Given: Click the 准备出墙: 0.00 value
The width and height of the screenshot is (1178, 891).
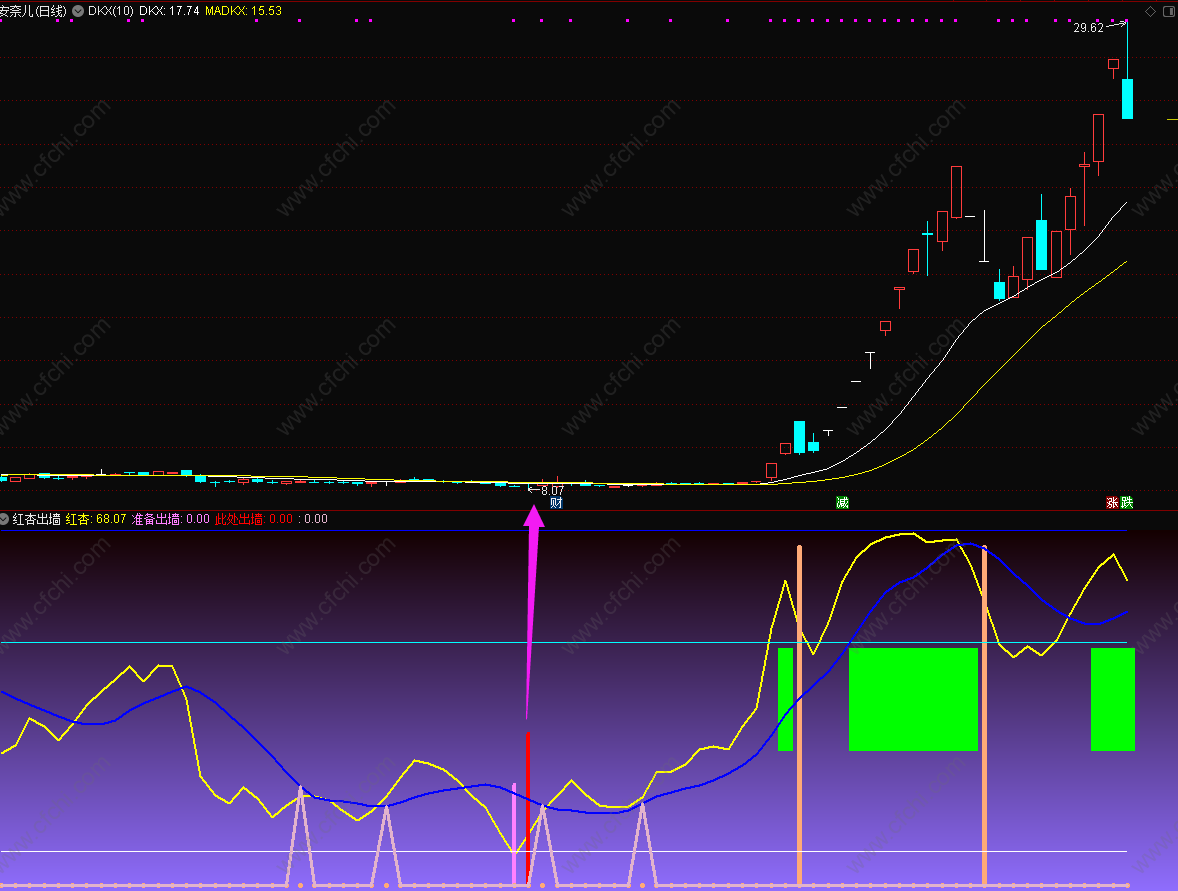Looking at the screenshot, I should click(x=171, y=519).
